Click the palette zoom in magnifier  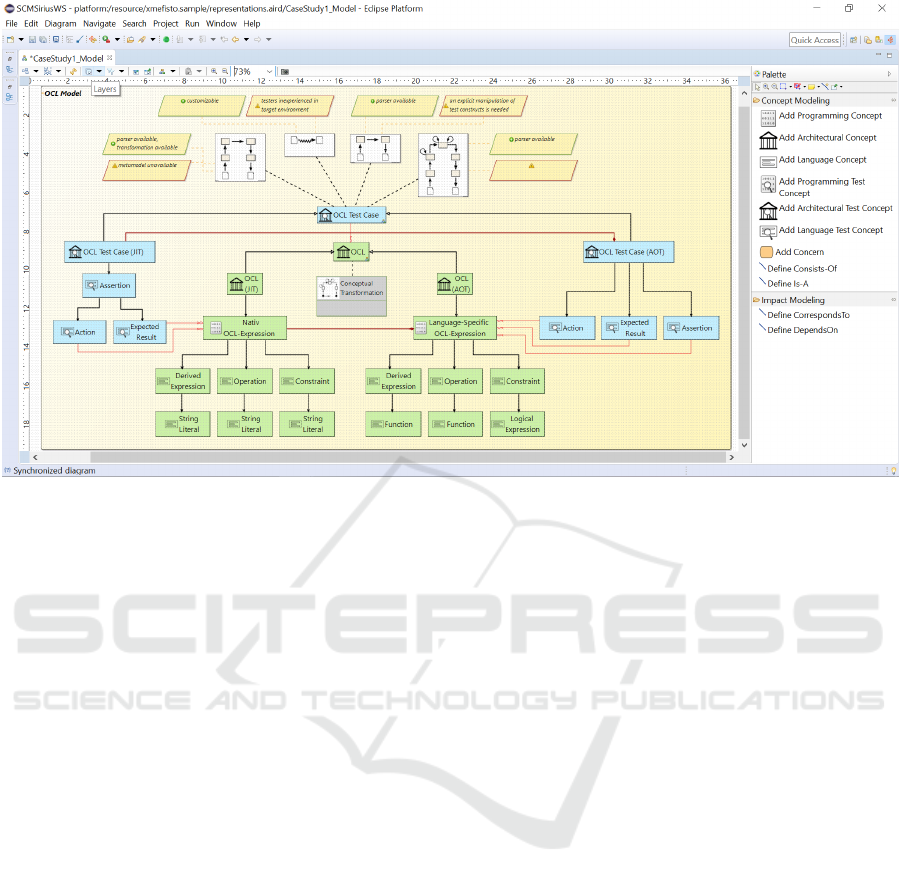[767, 87]
